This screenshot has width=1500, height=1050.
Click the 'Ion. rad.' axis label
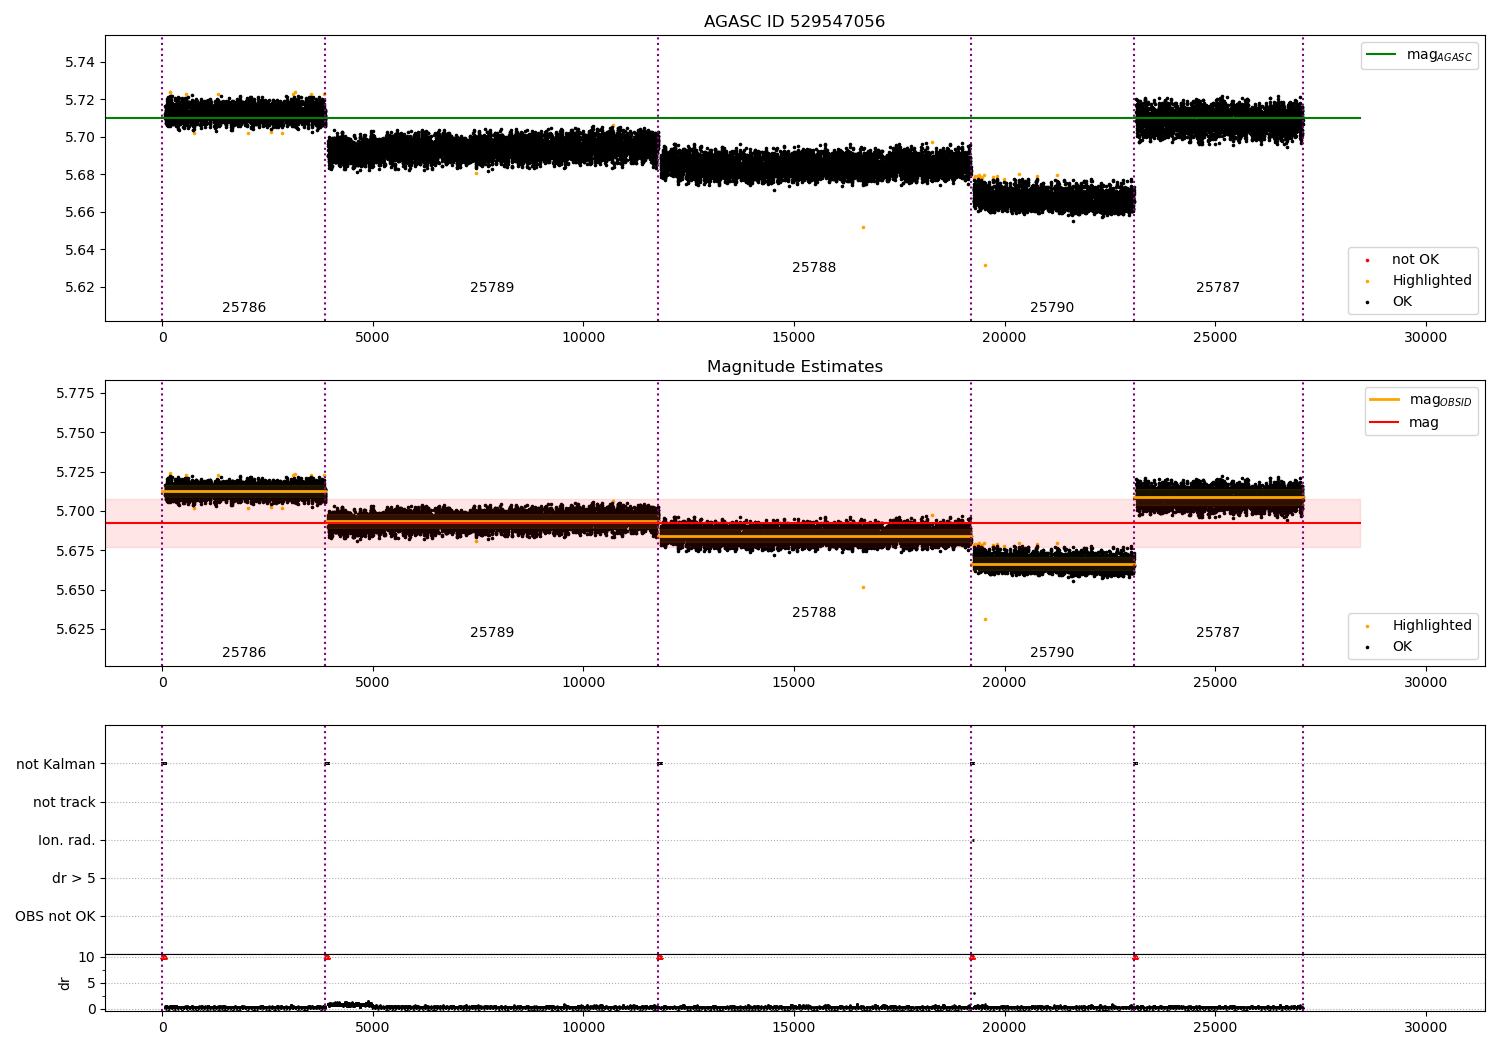(x=67, y=840)
